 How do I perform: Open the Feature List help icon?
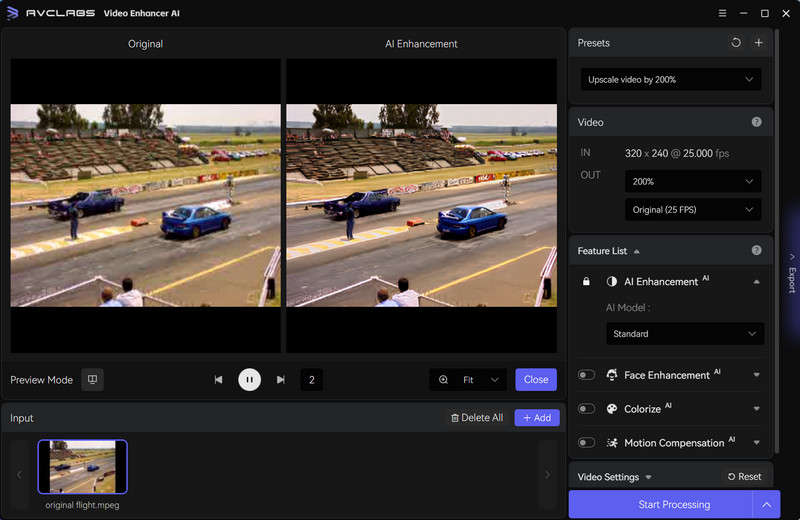(x=756, y=250)
